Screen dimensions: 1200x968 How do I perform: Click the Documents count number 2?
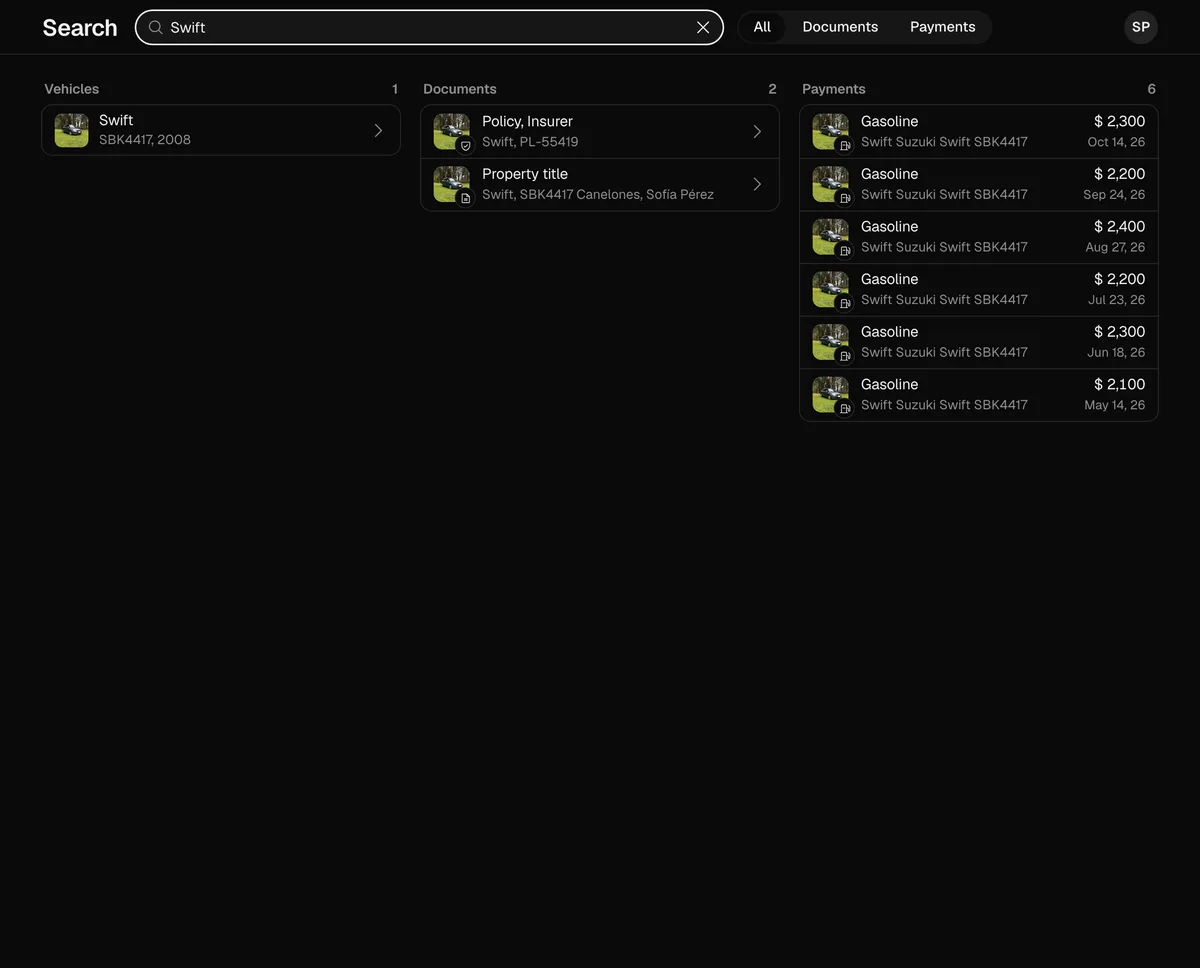point(772,89)
